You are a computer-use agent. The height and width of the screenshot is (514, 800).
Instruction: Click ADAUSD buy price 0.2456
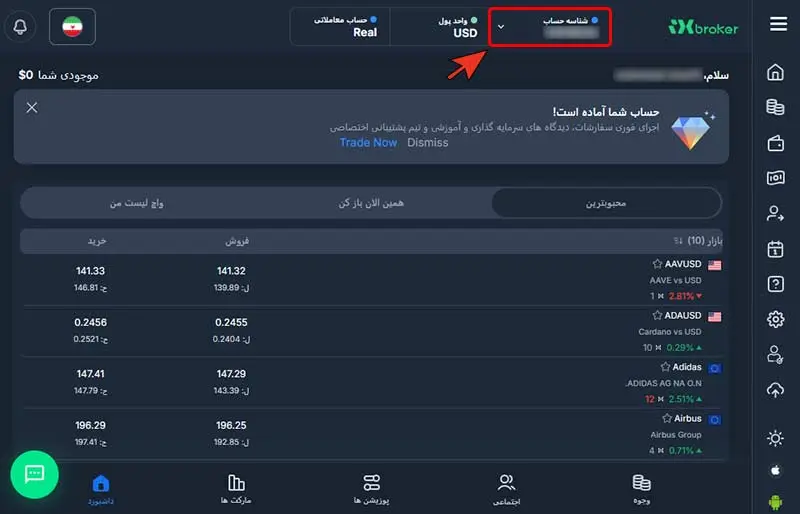(90, 323)
